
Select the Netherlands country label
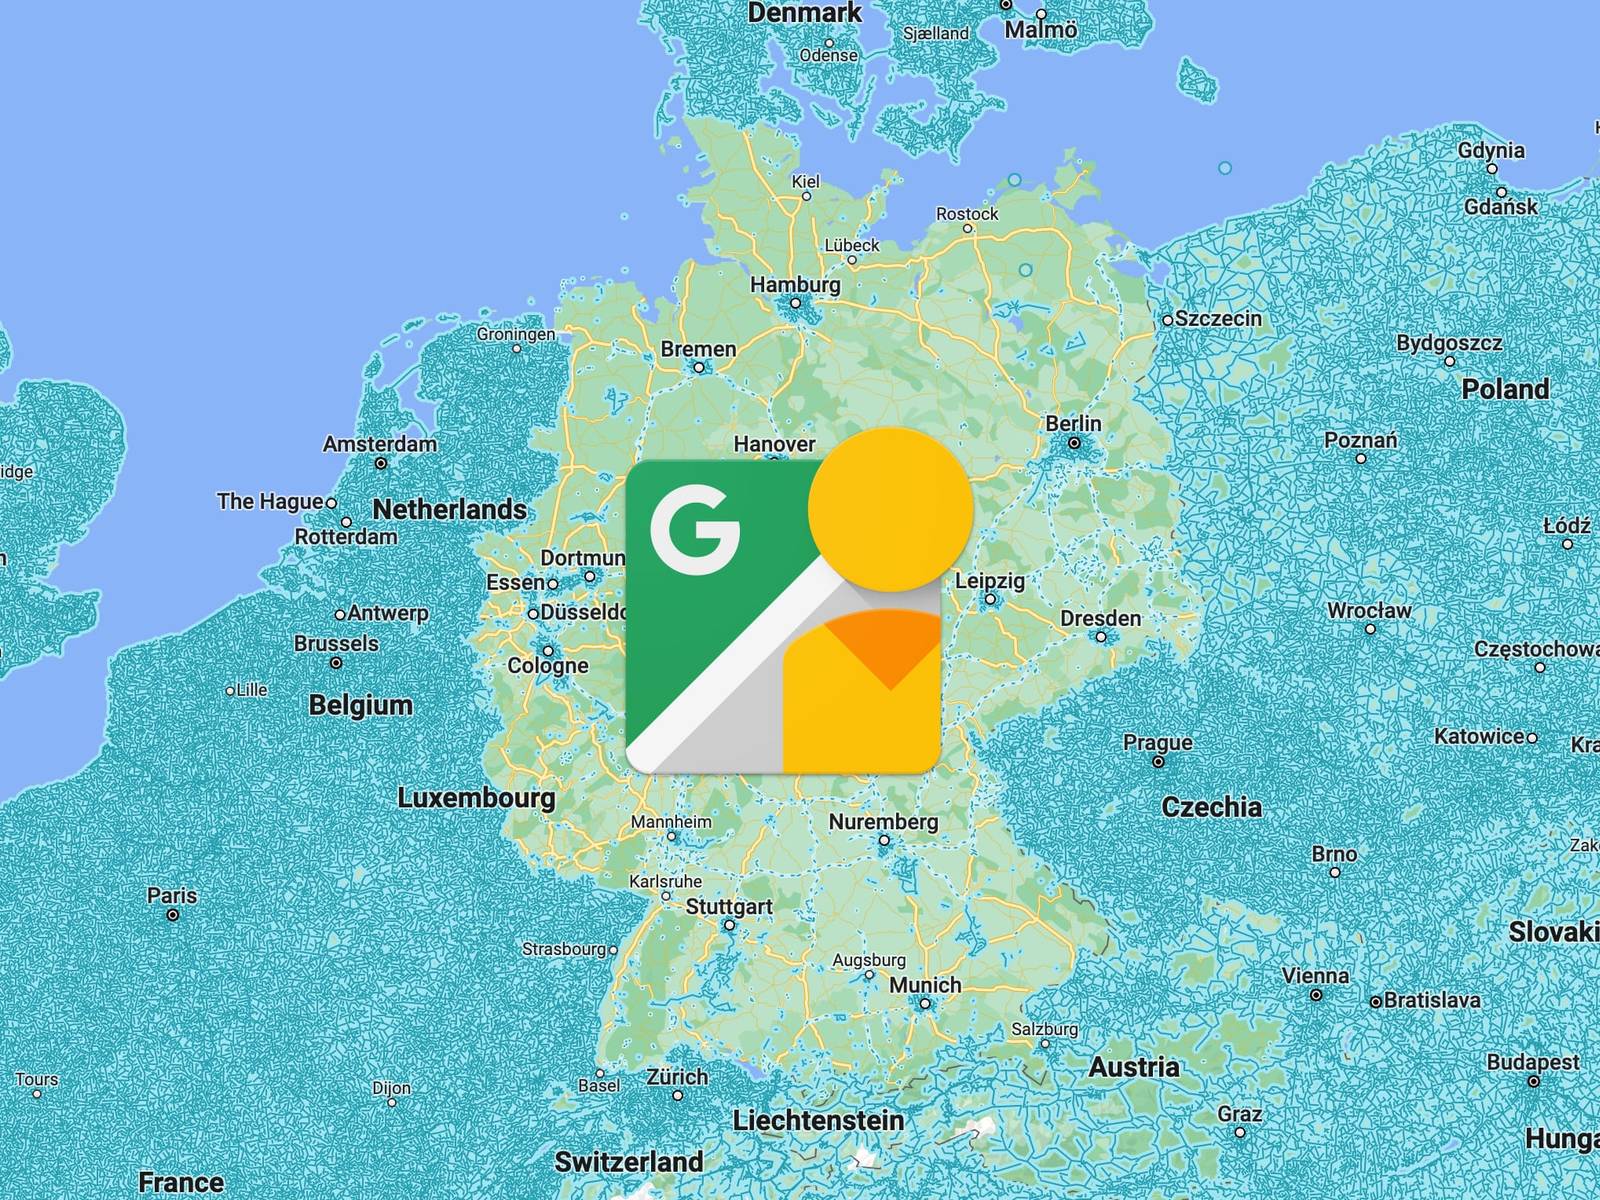pyautogui.click(x=449, y=509)
